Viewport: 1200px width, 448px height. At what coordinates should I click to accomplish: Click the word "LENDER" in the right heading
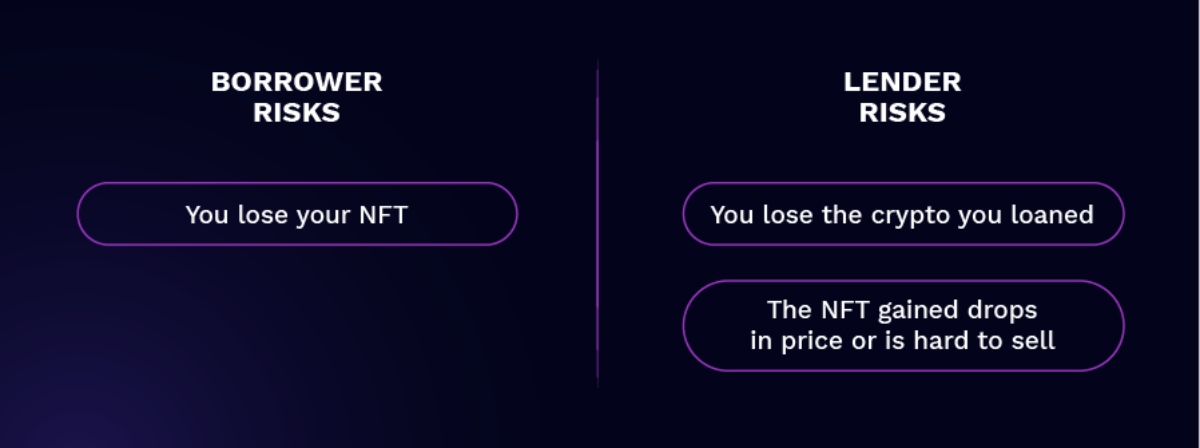902,82
